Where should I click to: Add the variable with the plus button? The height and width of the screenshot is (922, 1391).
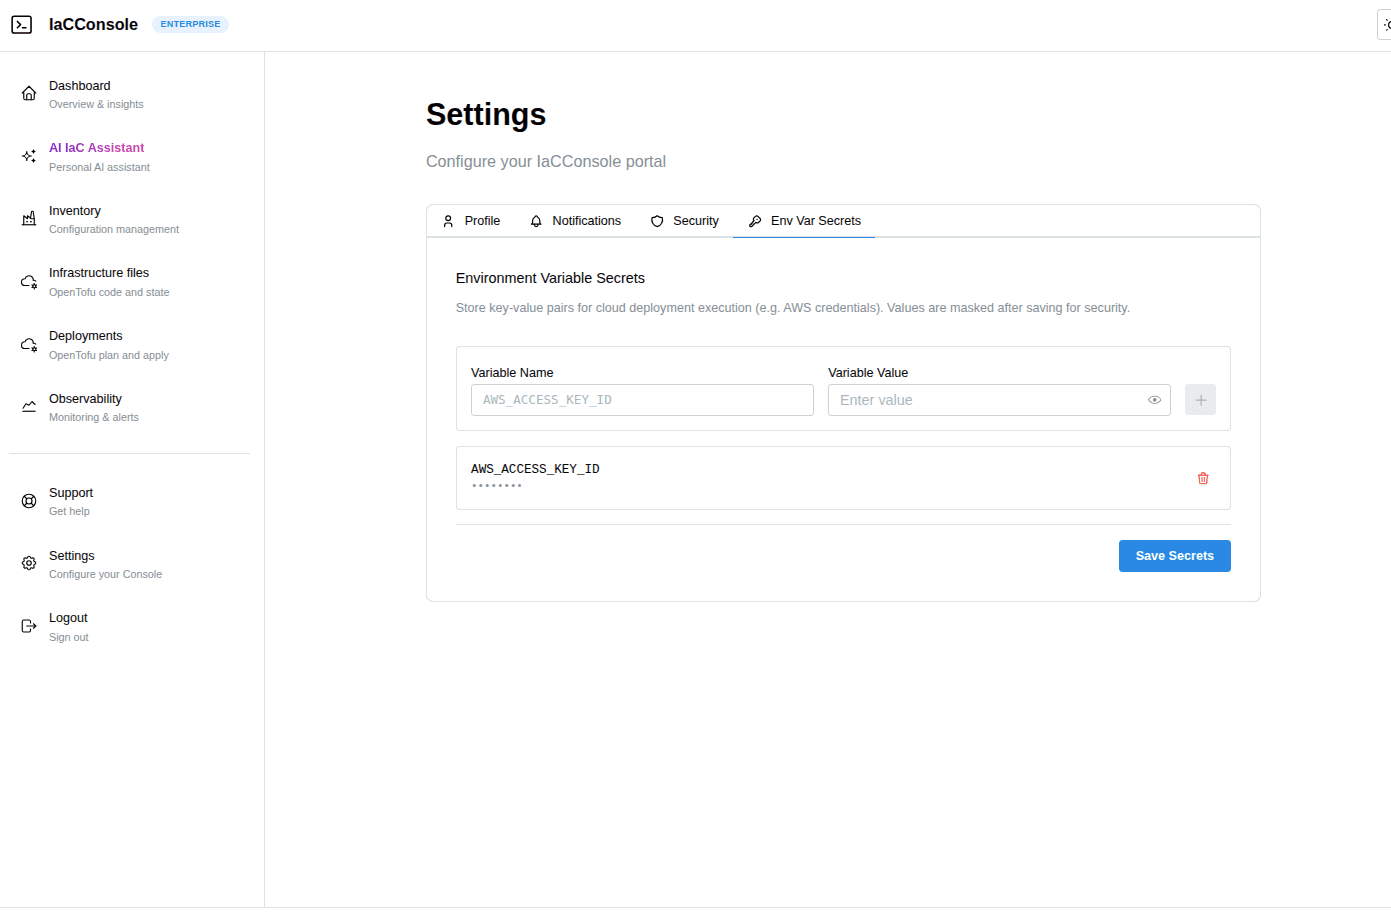tap(1200, 400)
